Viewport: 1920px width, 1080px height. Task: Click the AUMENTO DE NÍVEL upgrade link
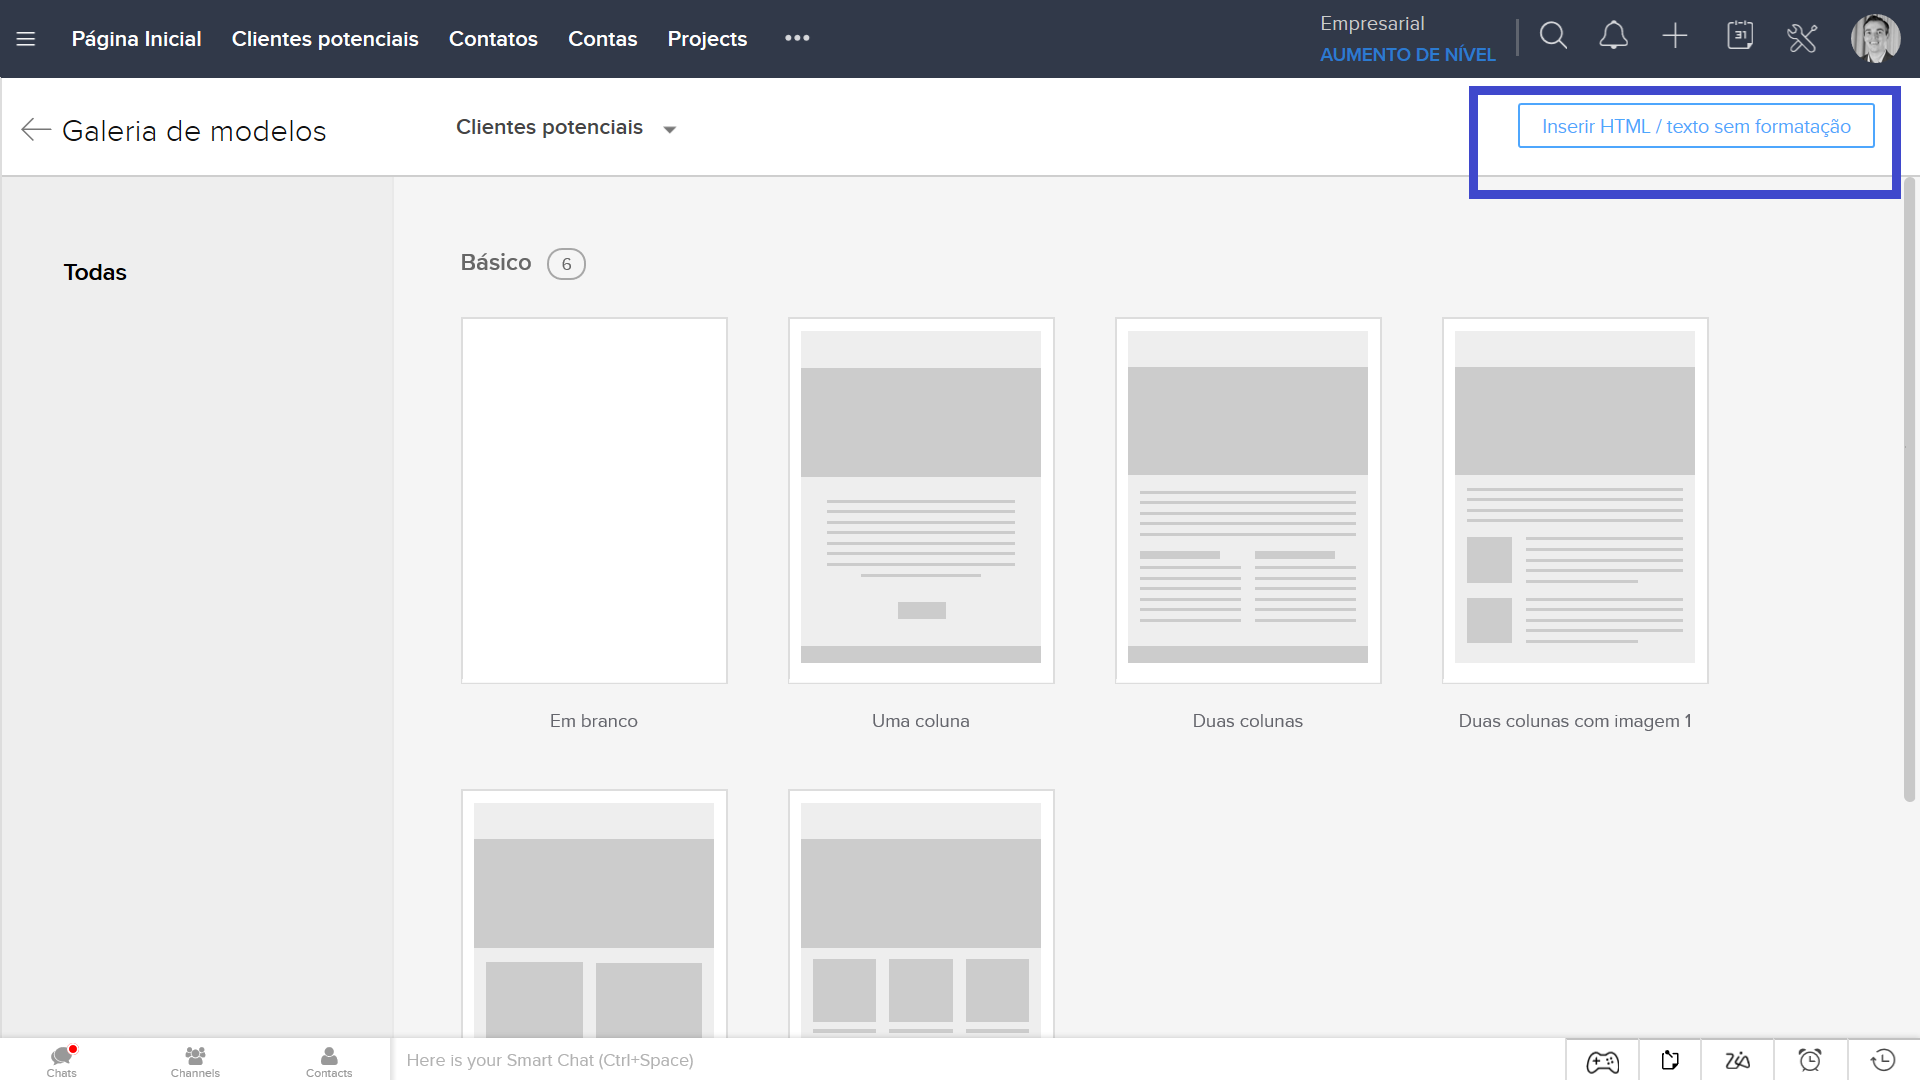1407,55
